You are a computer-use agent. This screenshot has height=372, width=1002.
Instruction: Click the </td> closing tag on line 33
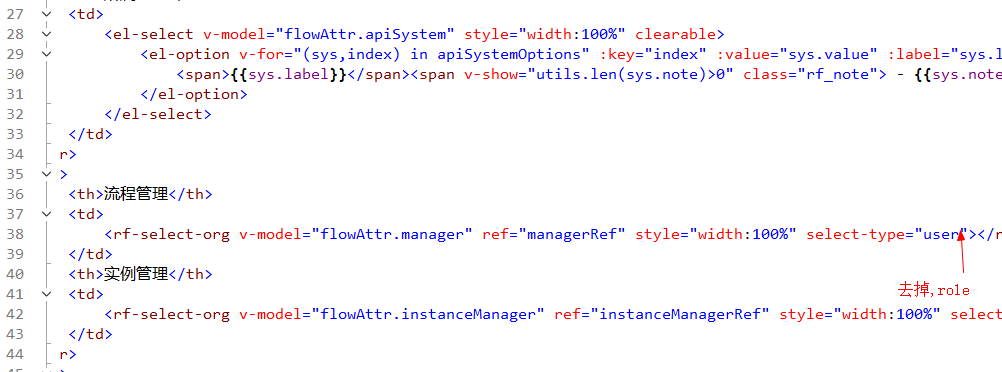pos(91,134)
